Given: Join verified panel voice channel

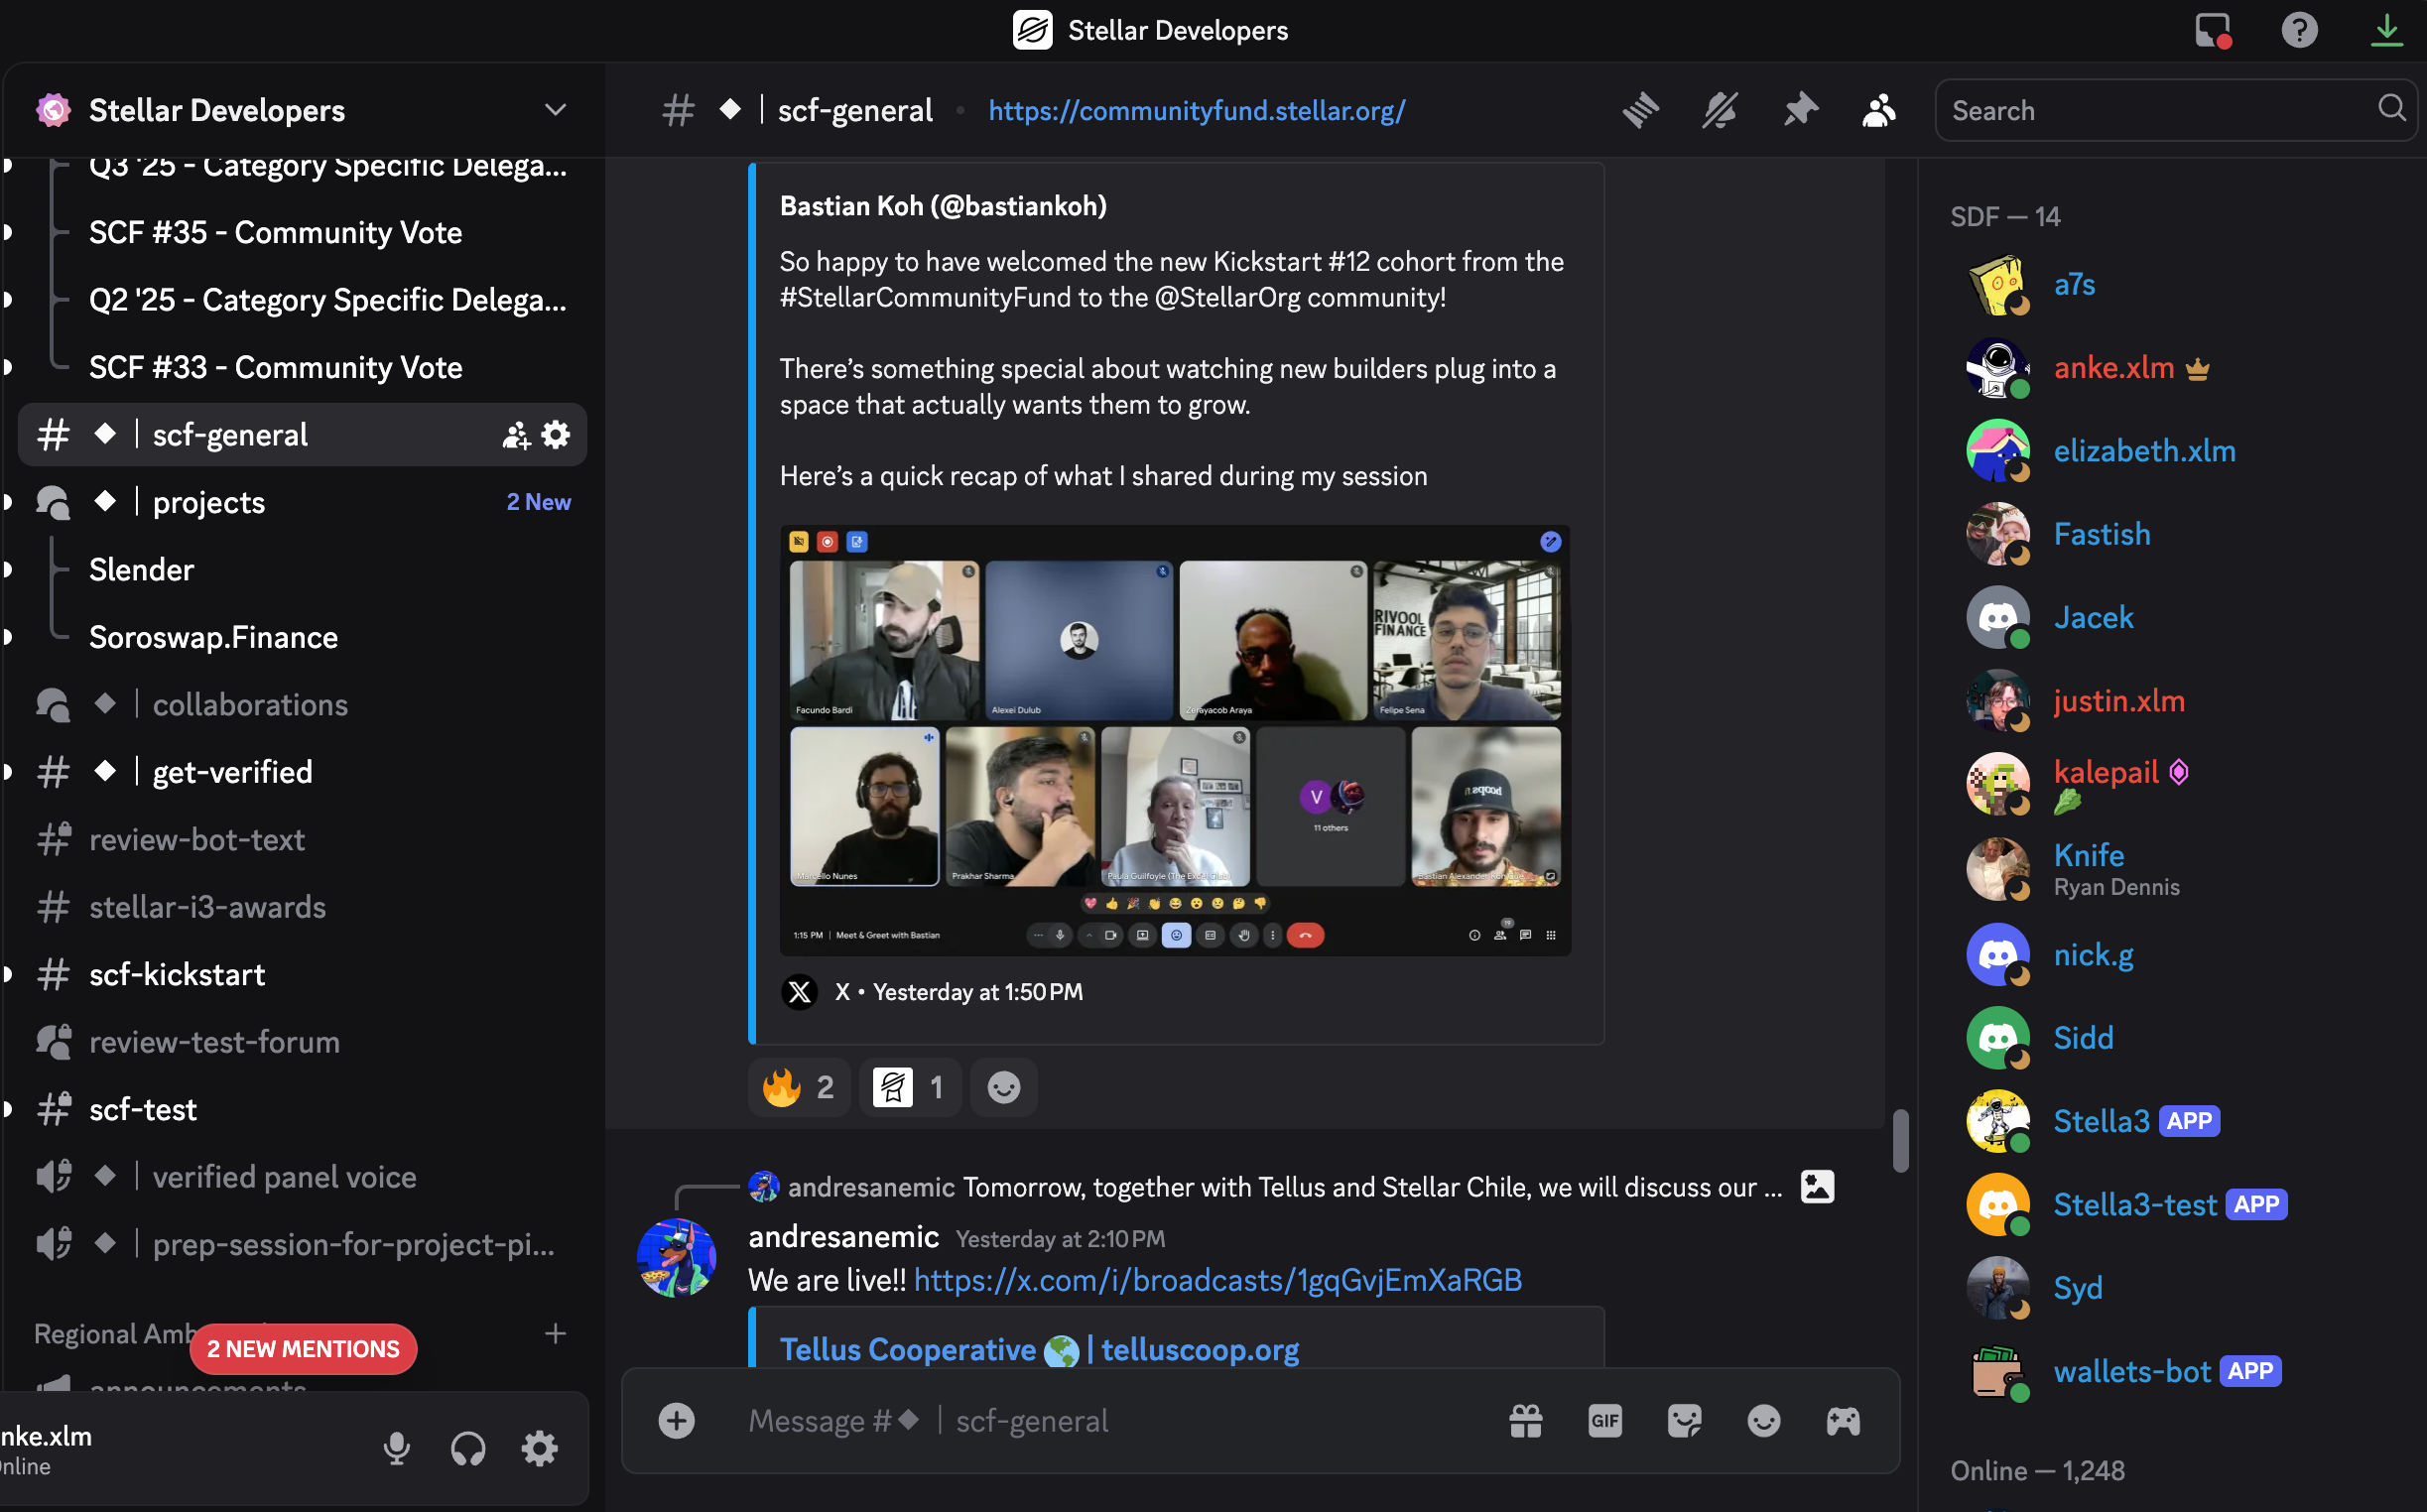Looking at the screenshot, I should [x=302, y=1177].
